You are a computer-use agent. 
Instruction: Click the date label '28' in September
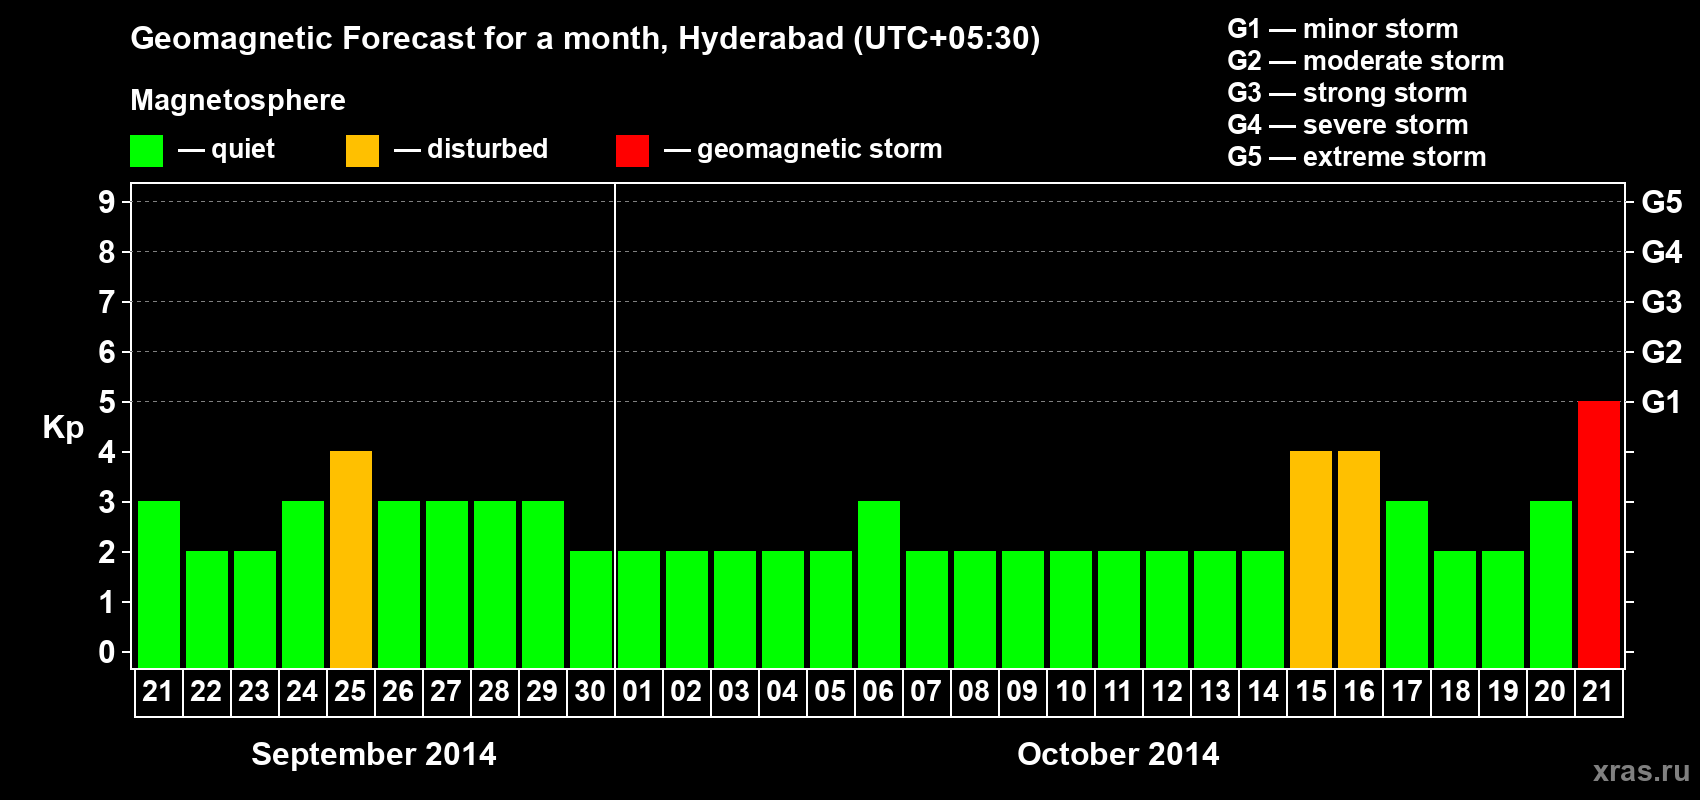point(494,691)
